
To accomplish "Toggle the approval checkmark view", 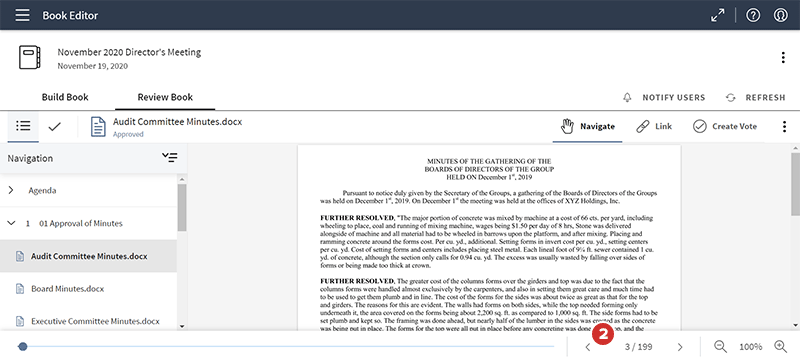I will pos(55,126).
